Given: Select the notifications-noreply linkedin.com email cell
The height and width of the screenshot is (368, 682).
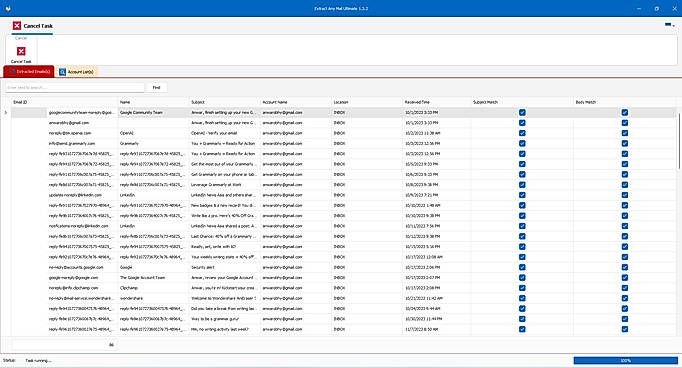Looking at the screenshot, I should [x=83, y=226].
